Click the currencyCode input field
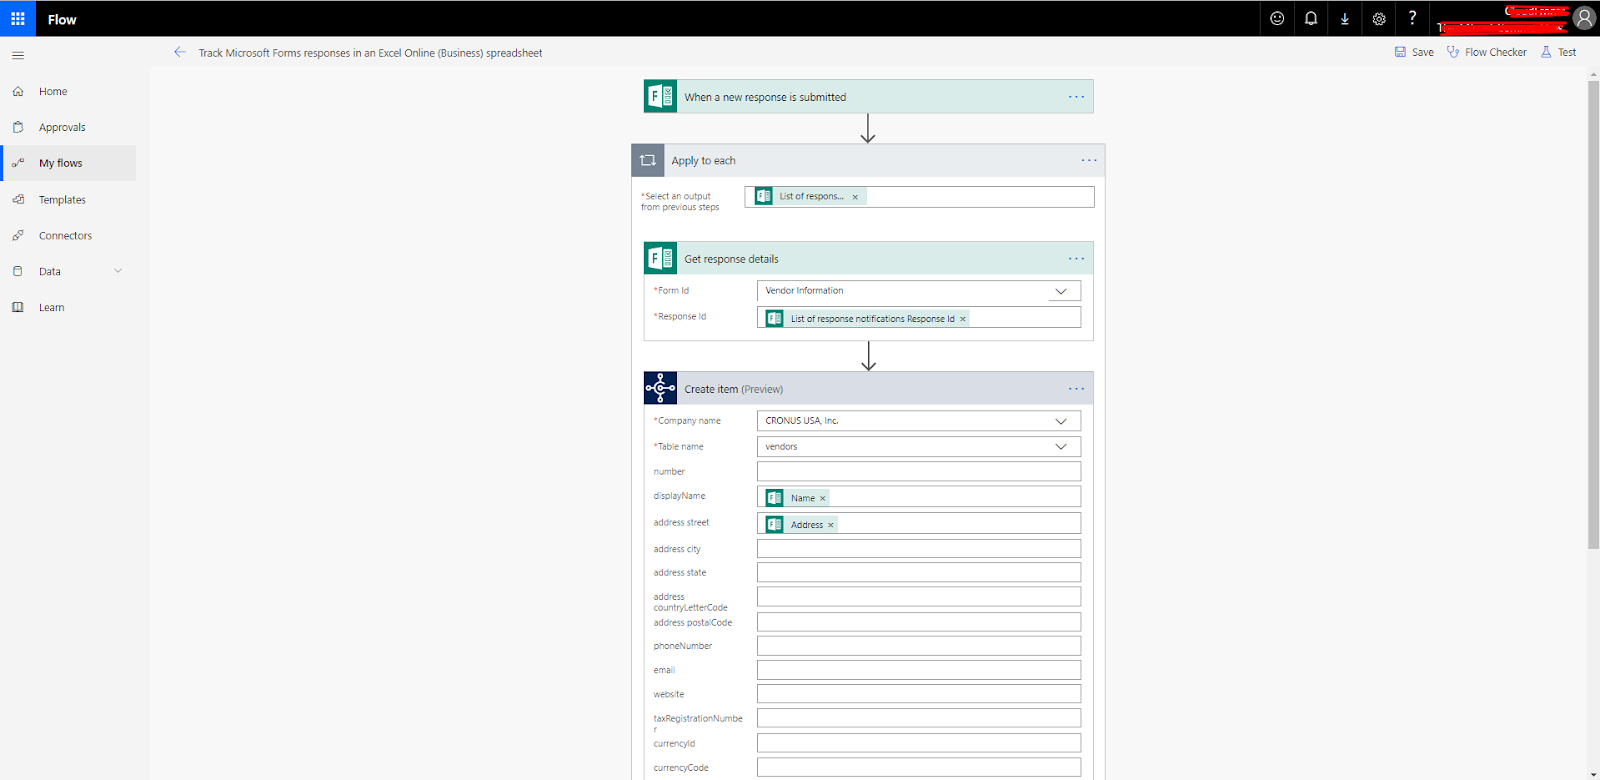Screen dimensions: 1600x780 click(919, 767)
